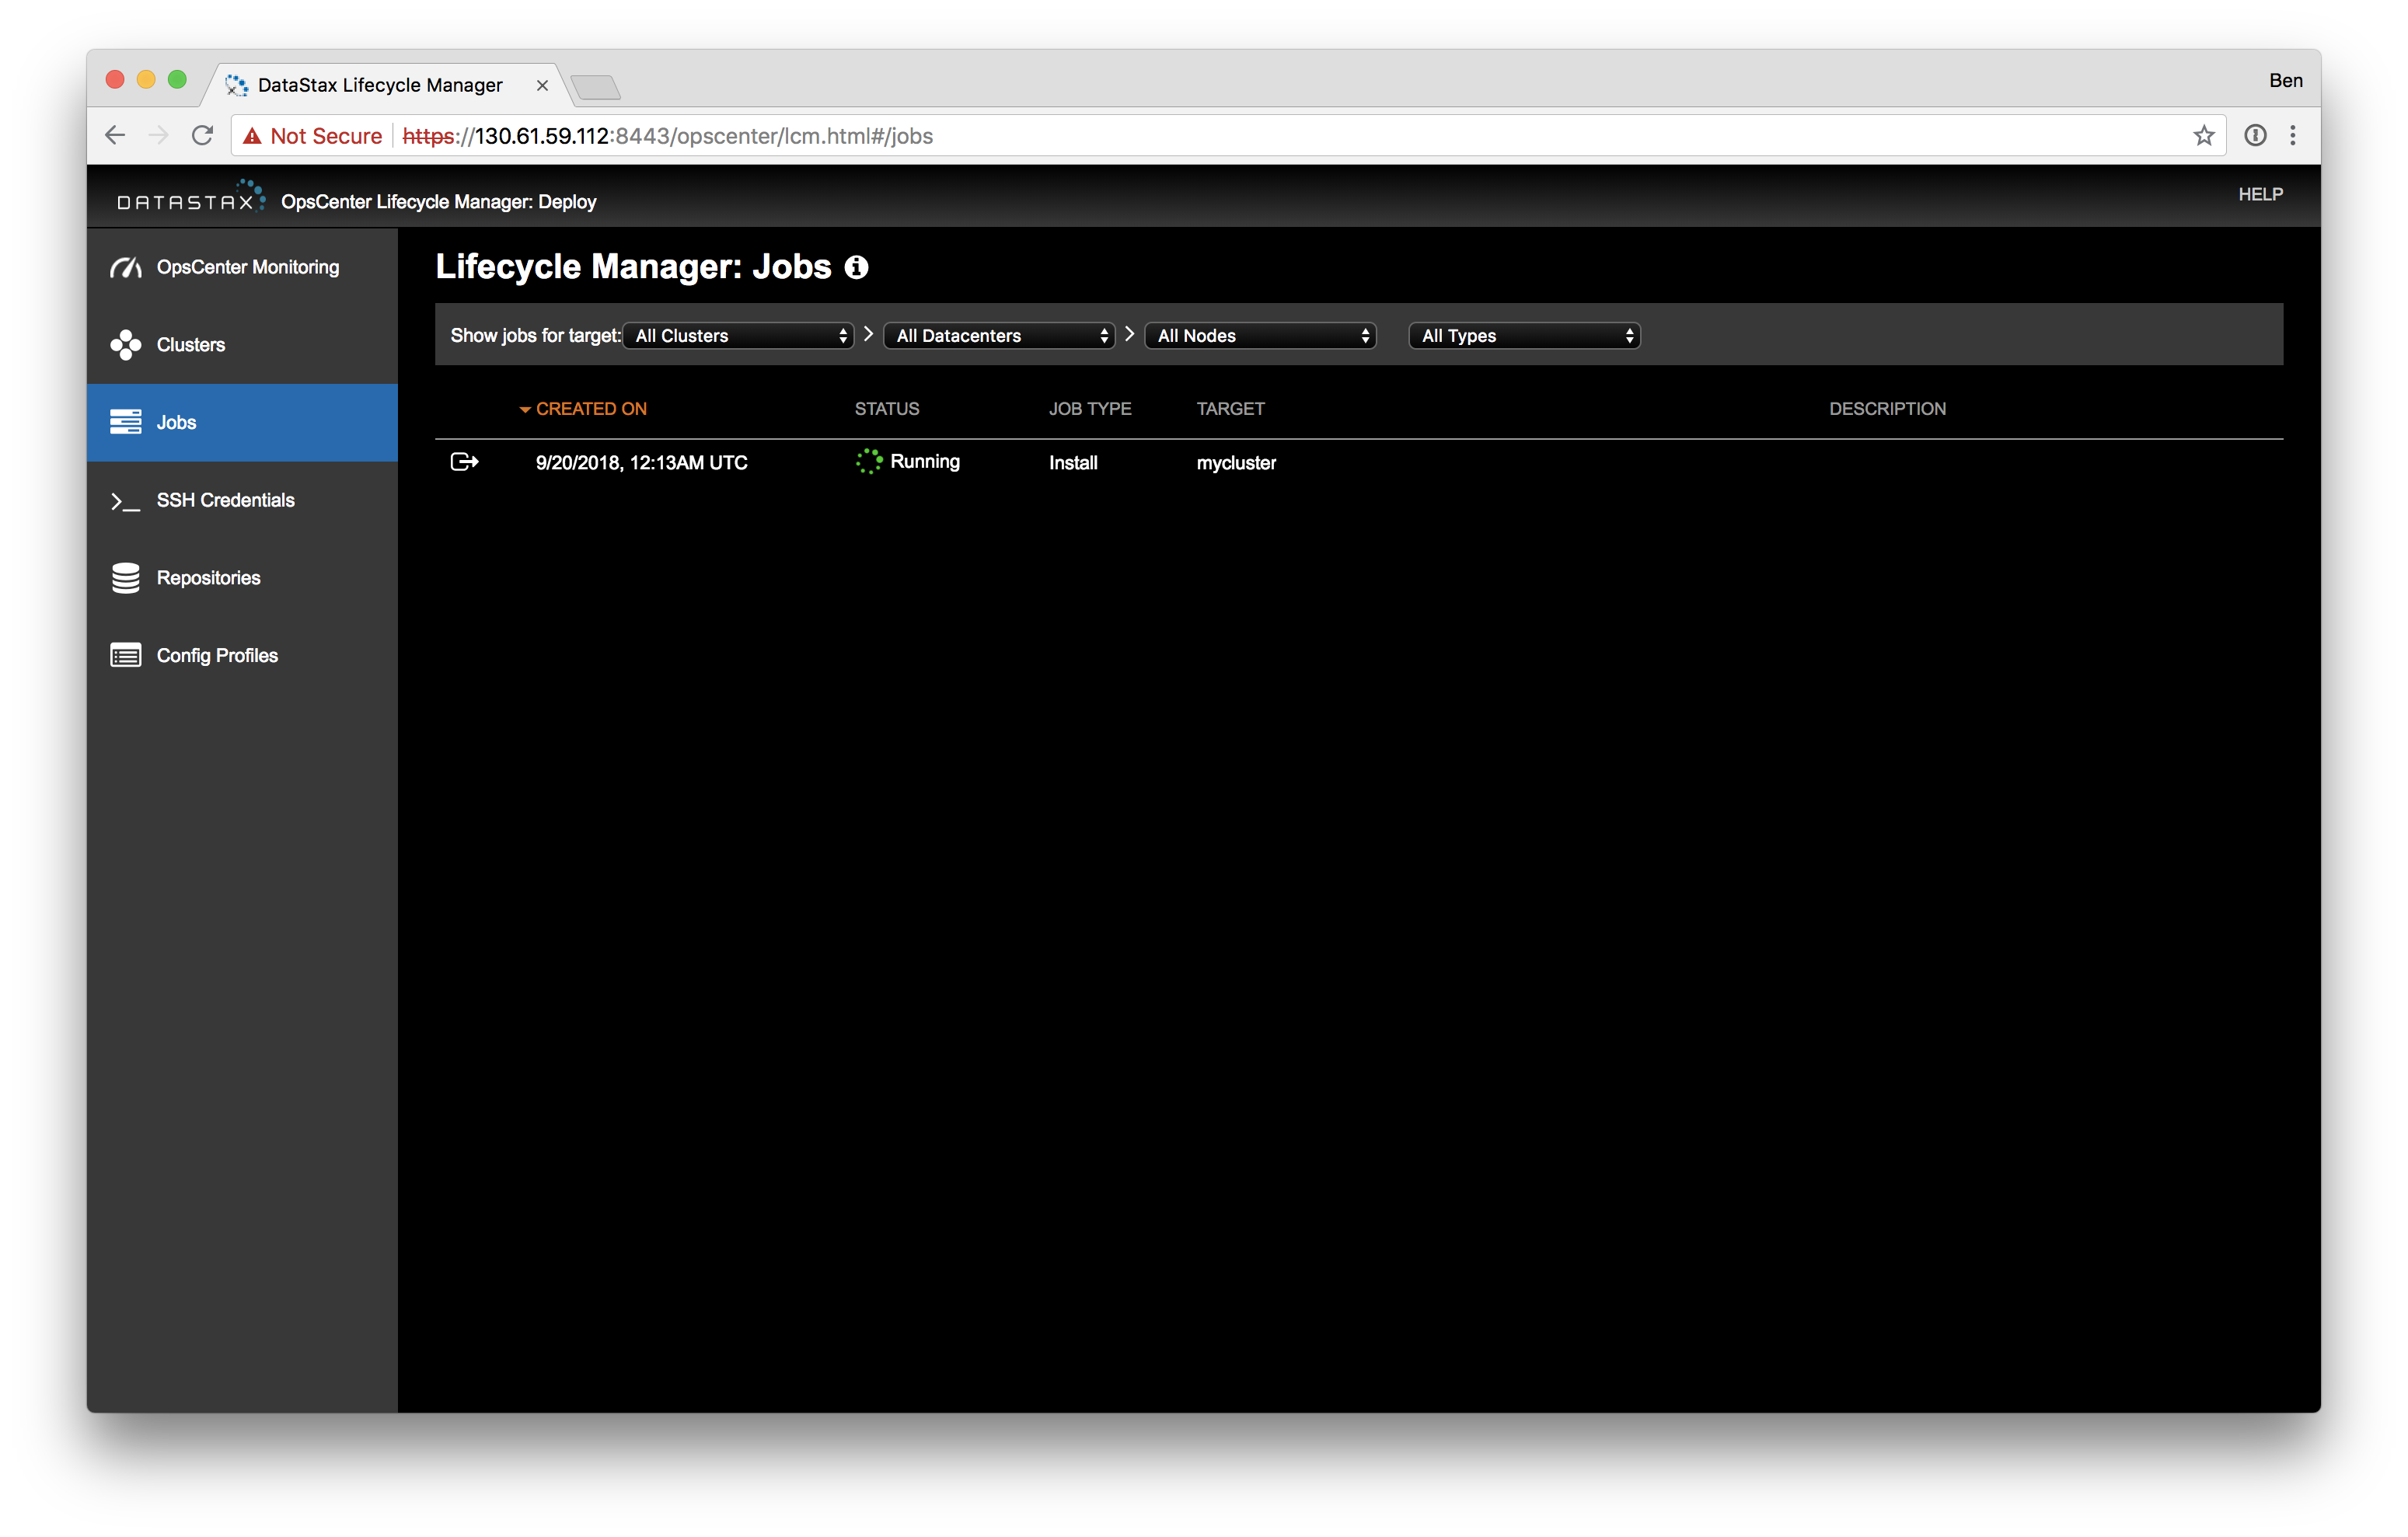Sort by the CREATED ON column header
2408x1537 pixels.
[x=590, y=409]
